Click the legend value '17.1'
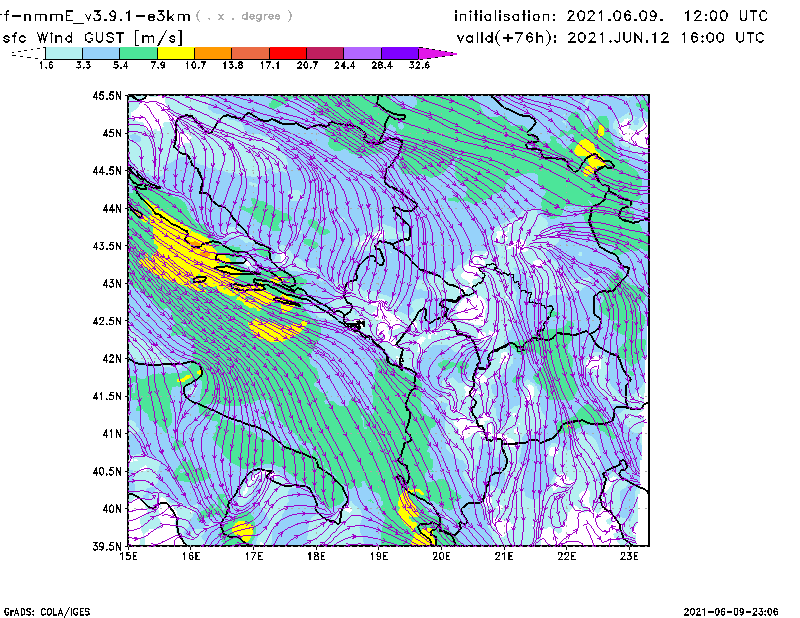 270,65
